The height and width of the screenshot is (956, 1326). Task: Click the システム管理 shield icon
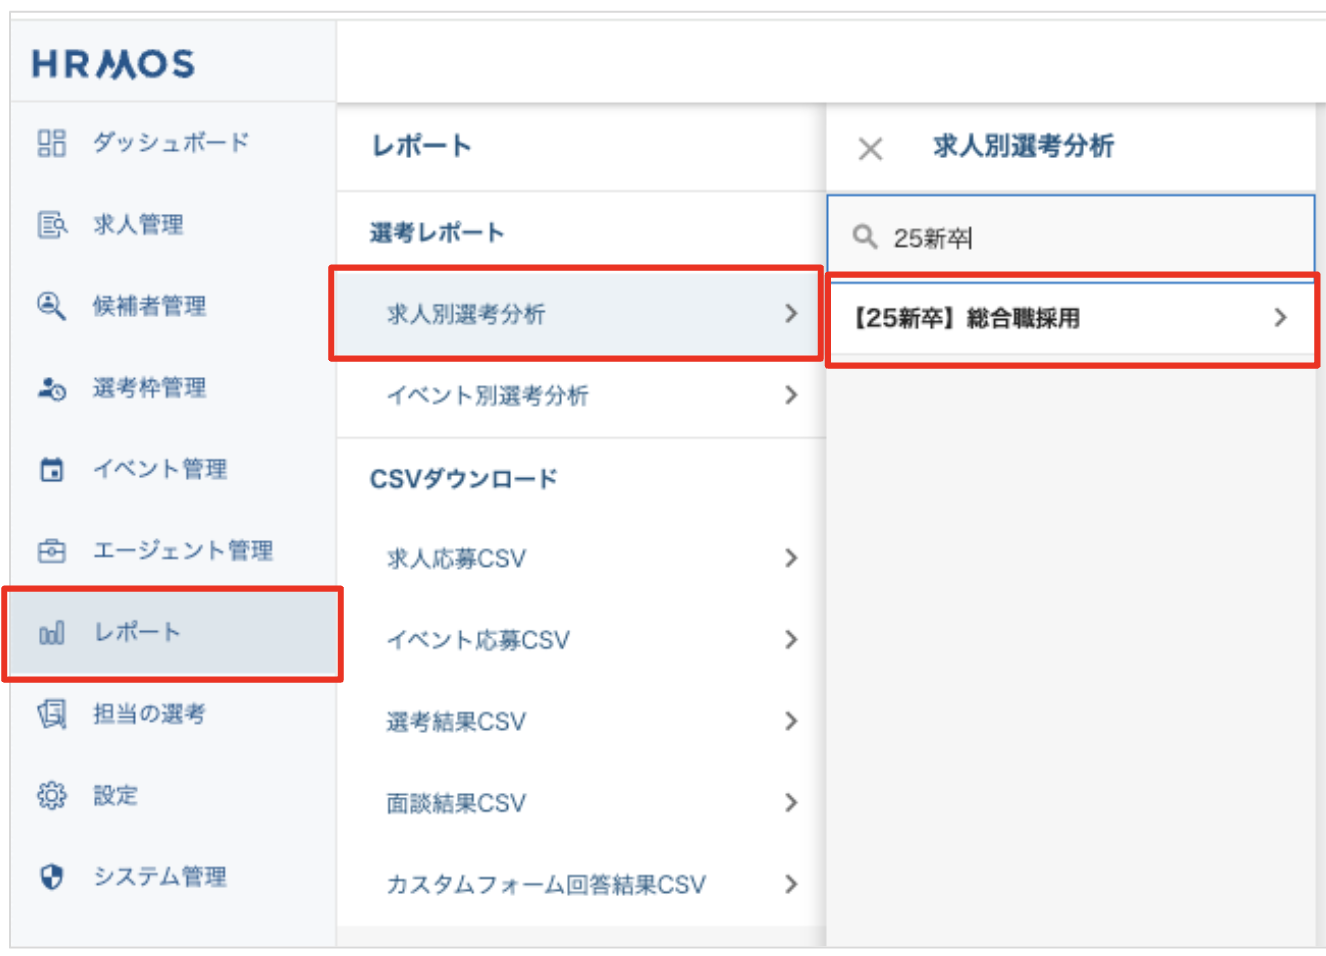[51, 877]
